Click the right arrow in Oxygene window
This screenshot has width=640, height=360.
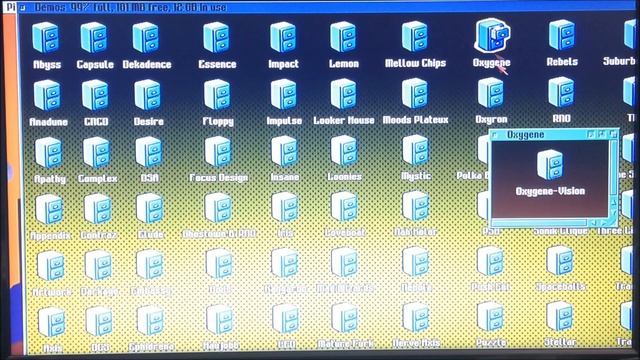coord(604,222)
